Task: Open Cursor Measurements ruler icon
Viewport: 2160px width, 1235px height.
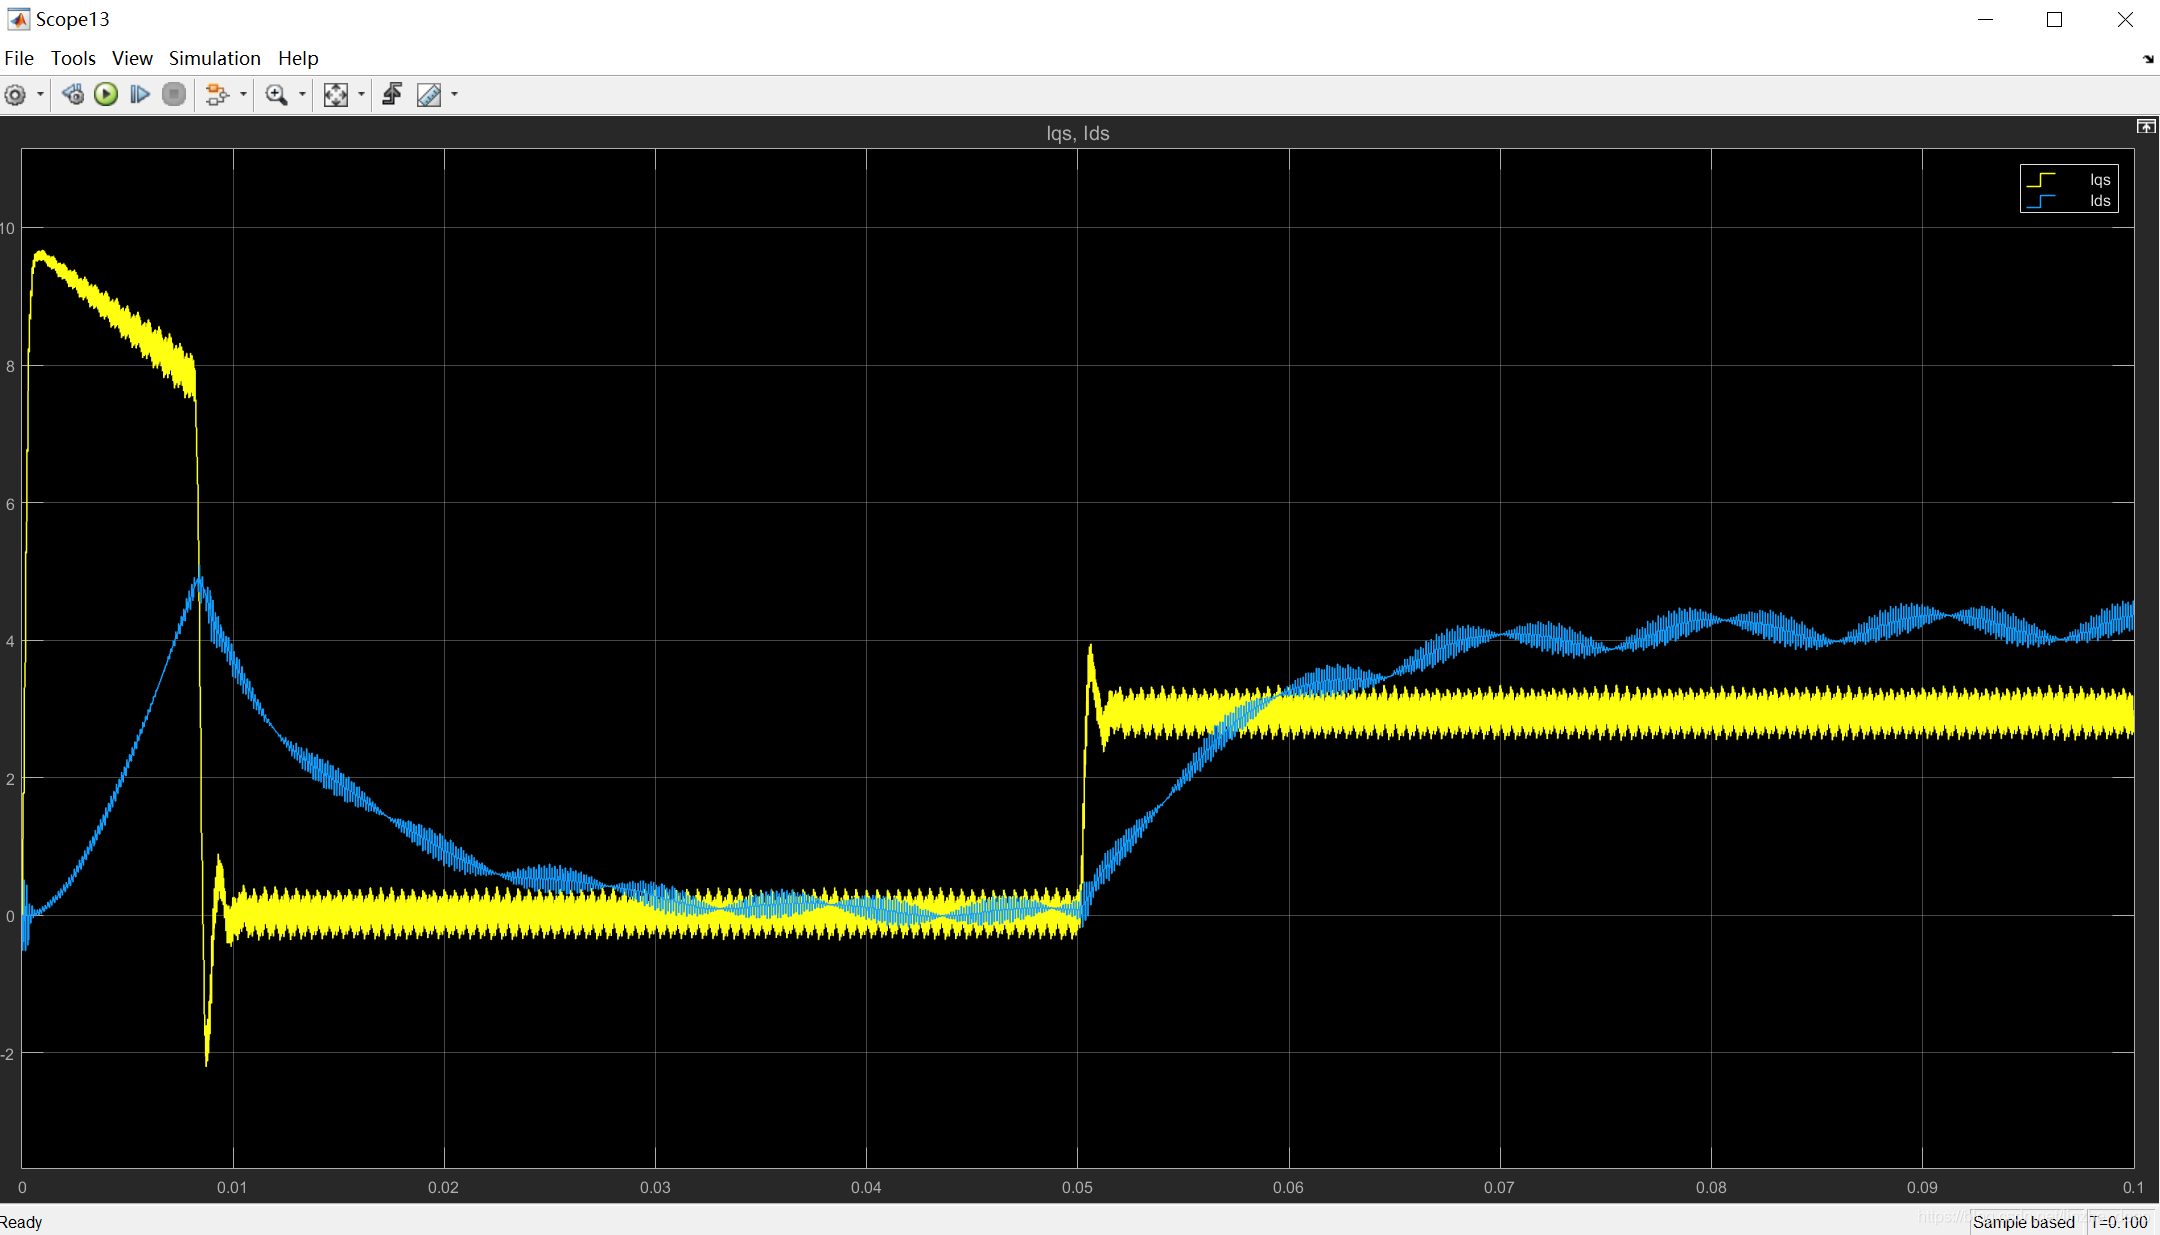Action: (429, 95)
